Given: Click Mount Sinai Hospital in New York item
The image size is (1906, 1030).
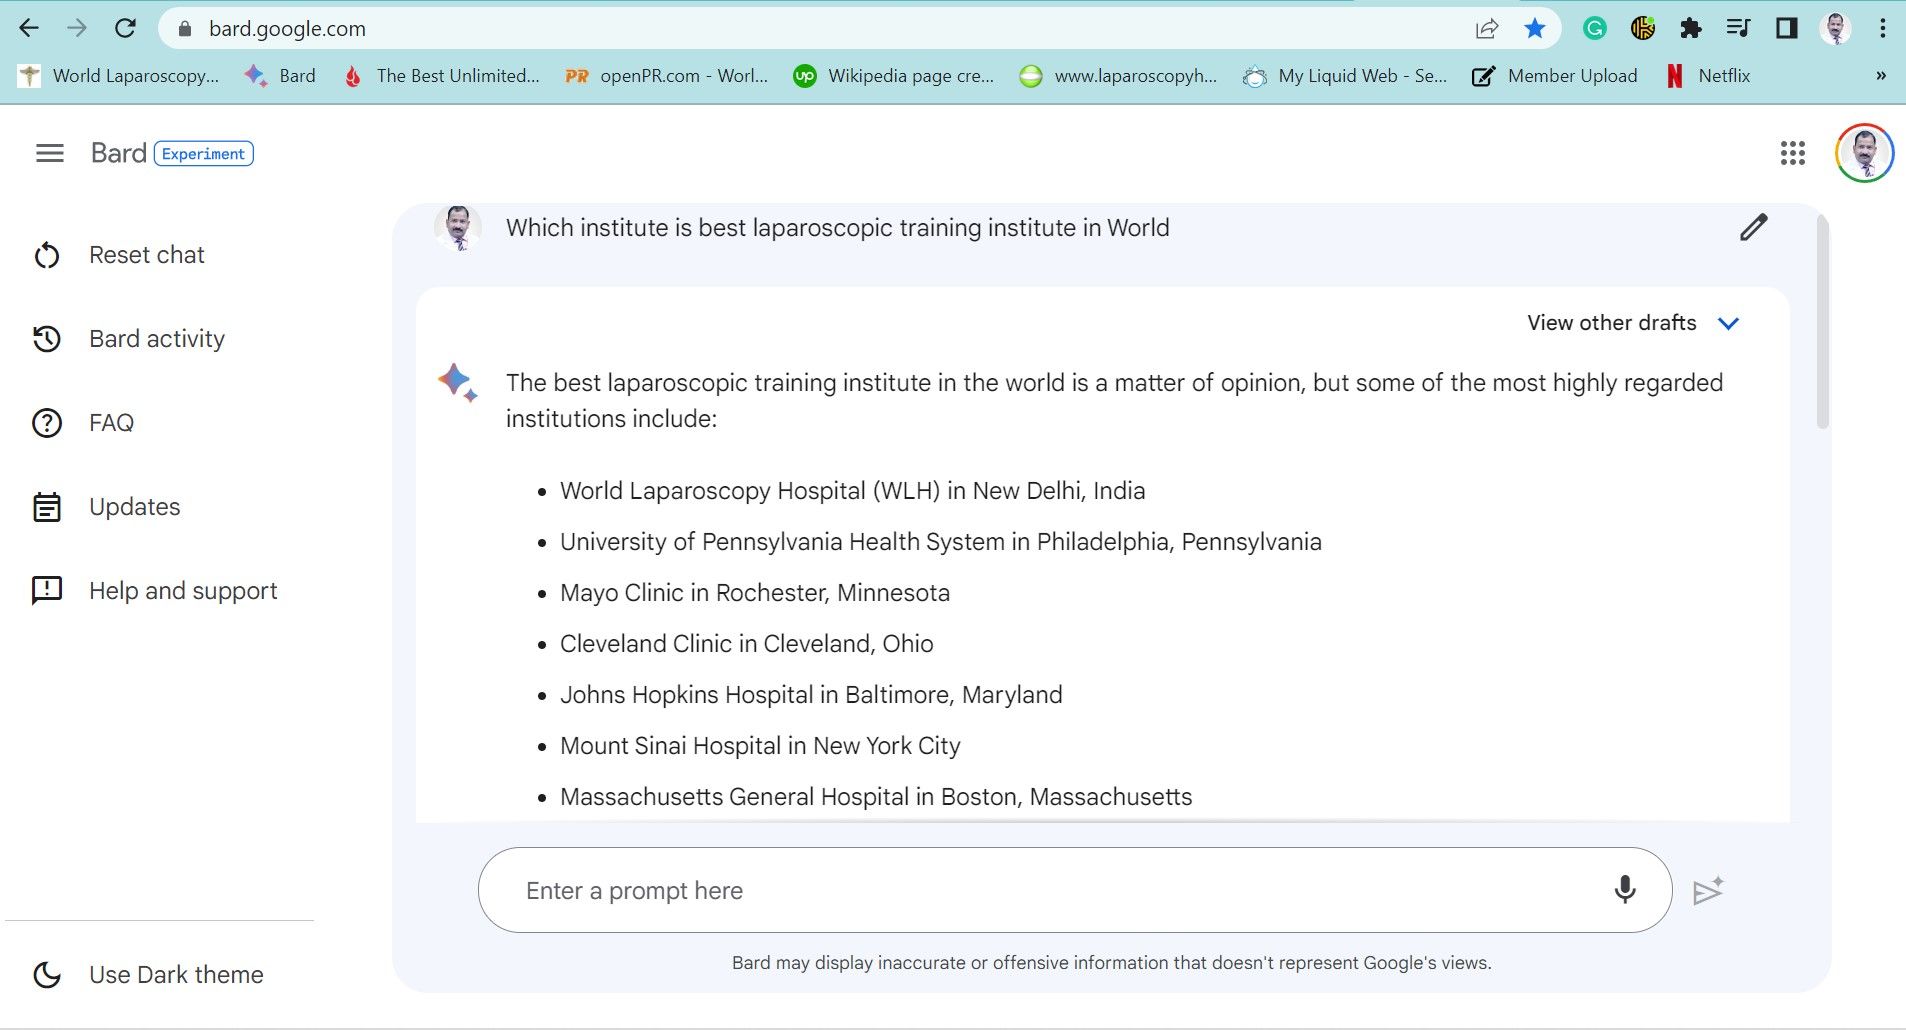Looking at the screenshot, I should (x=760, y=746).
